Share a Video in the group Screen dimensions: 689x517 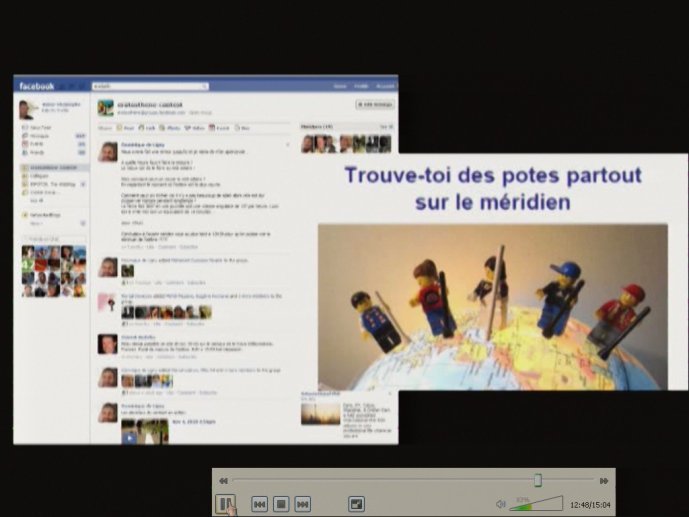coord(195,128)
